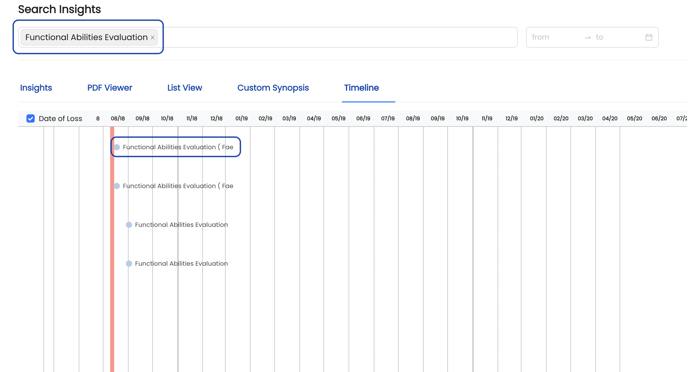Click the 05/20 month label

[x=634, y=118]
